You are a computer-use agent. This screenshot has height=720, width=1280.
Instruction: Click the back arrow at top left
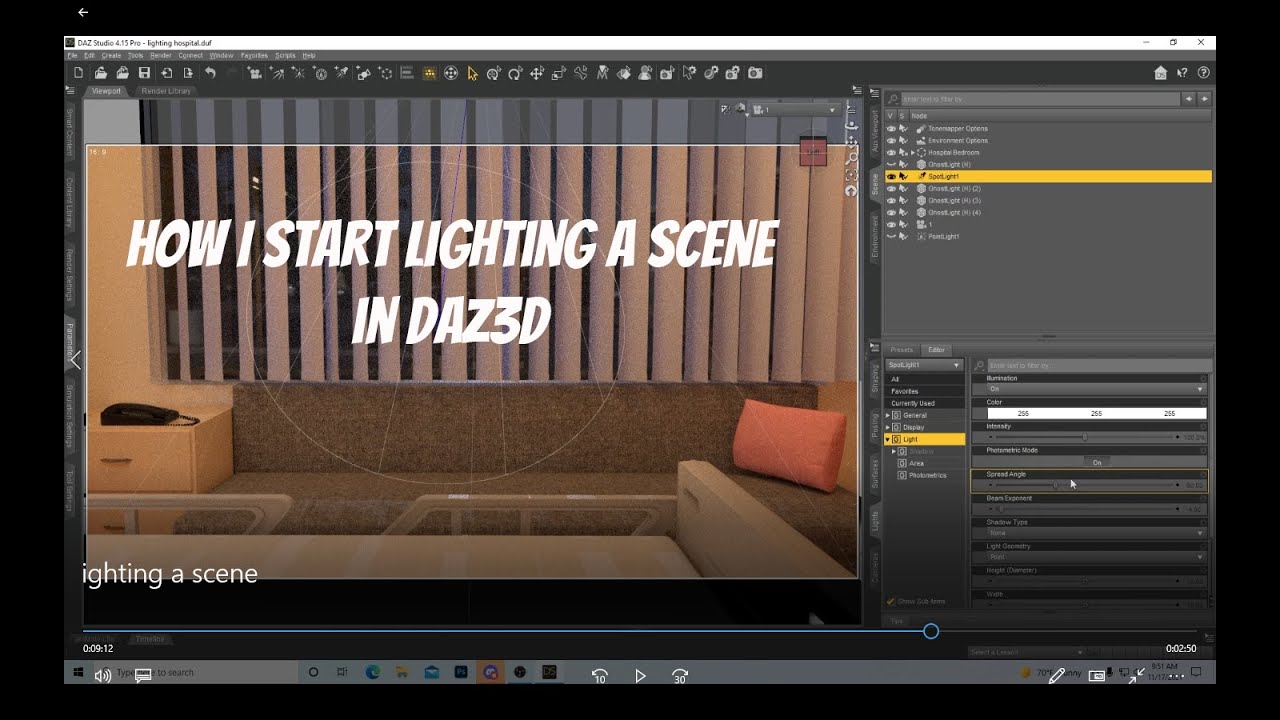pos(83,12)
